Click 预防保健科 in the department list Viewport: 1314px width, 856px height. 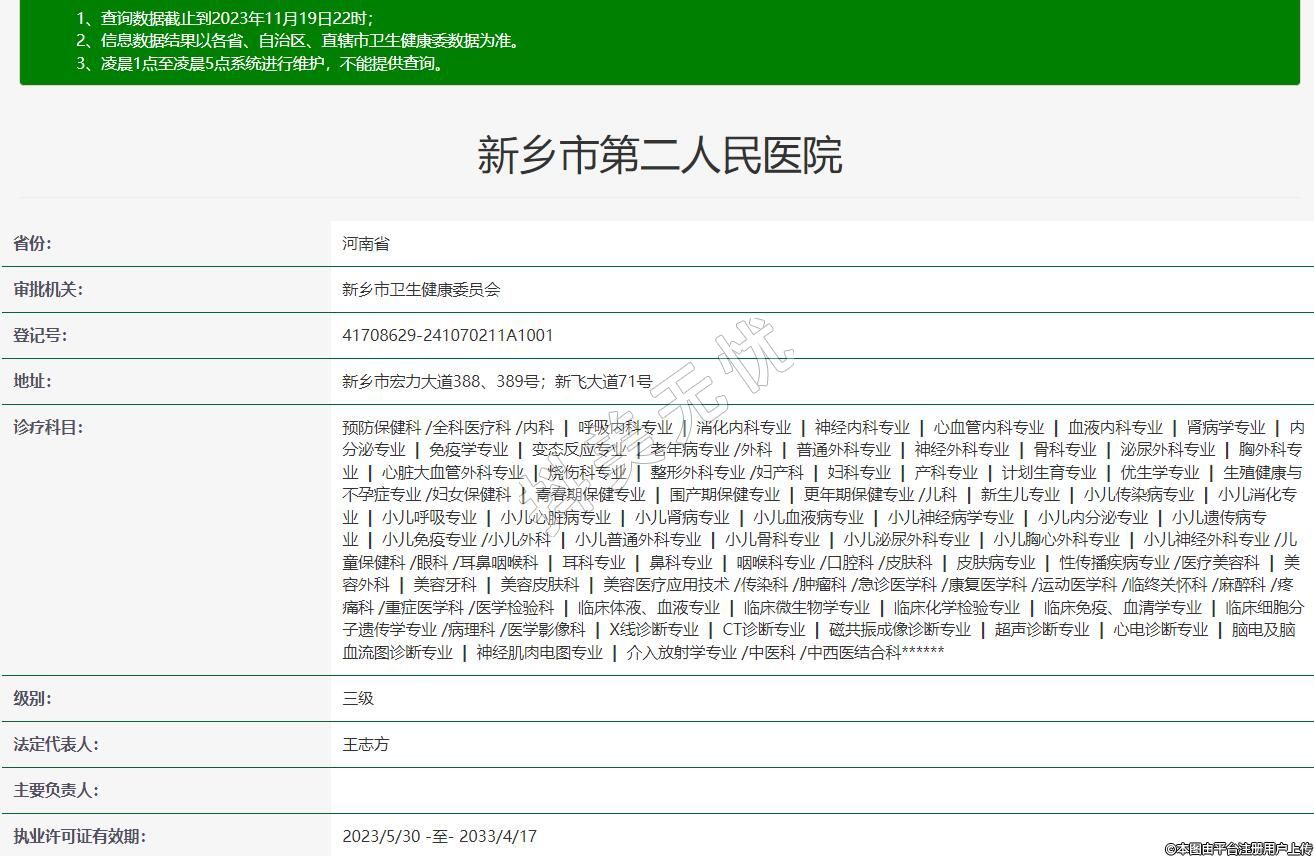381,427
